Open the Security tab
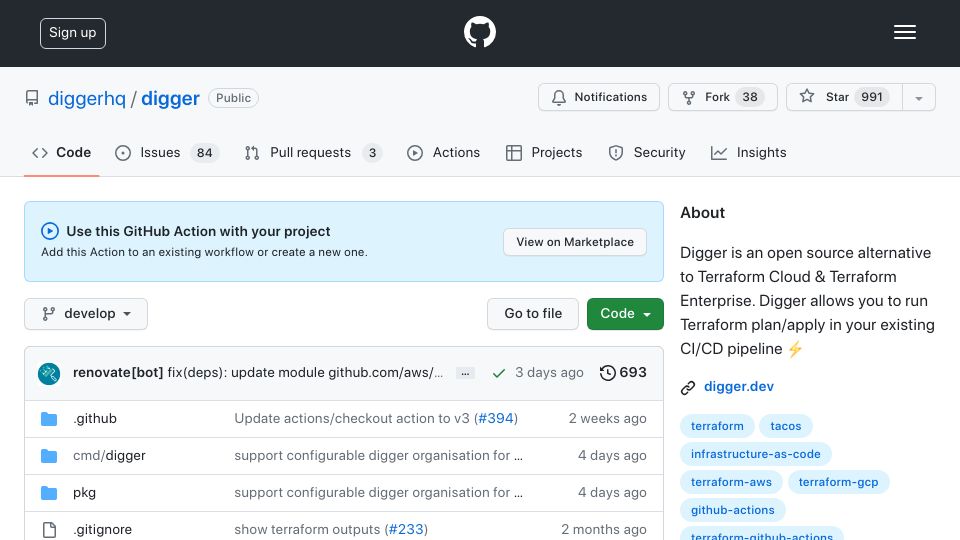 click(647, 152)
